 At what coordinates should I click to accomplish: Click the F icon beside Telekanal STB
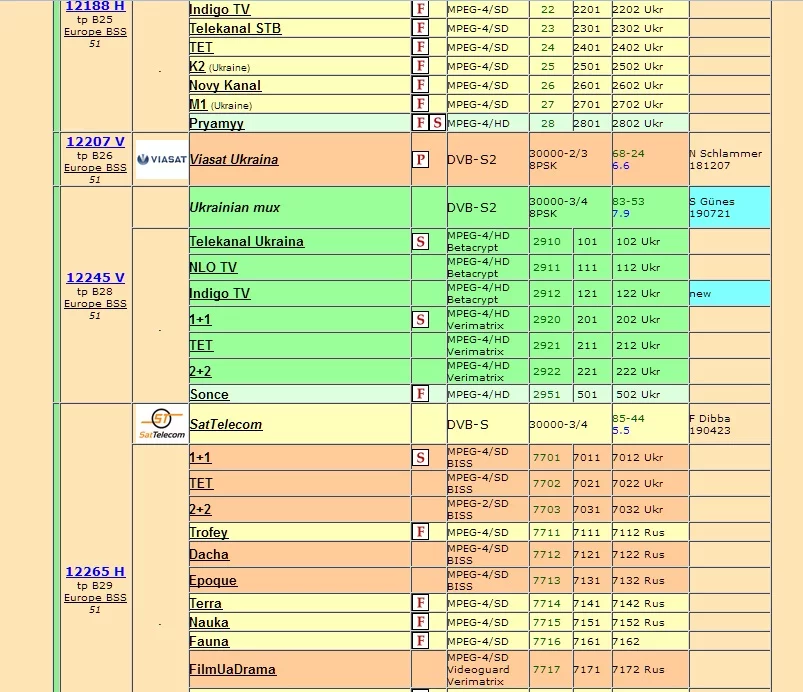tap(420, 28)
